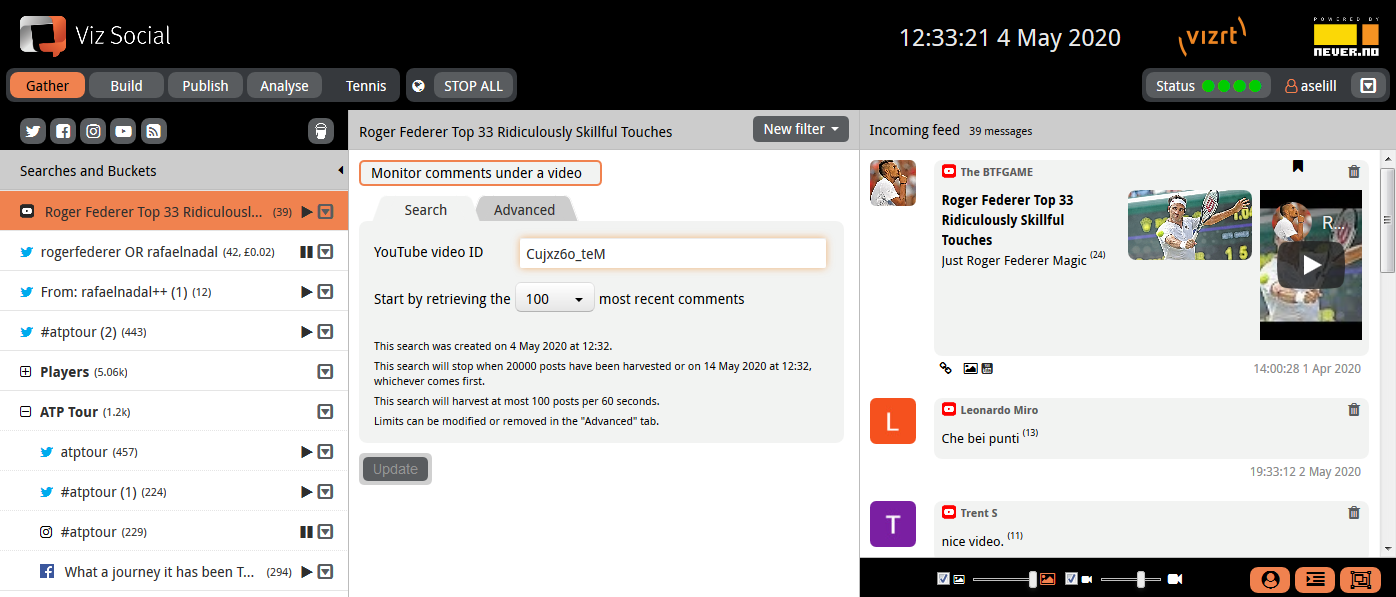The height and width of the screenshot is (597, 1396).
Task: Click the text indent layout button in footer
Action: [1315, 579]
